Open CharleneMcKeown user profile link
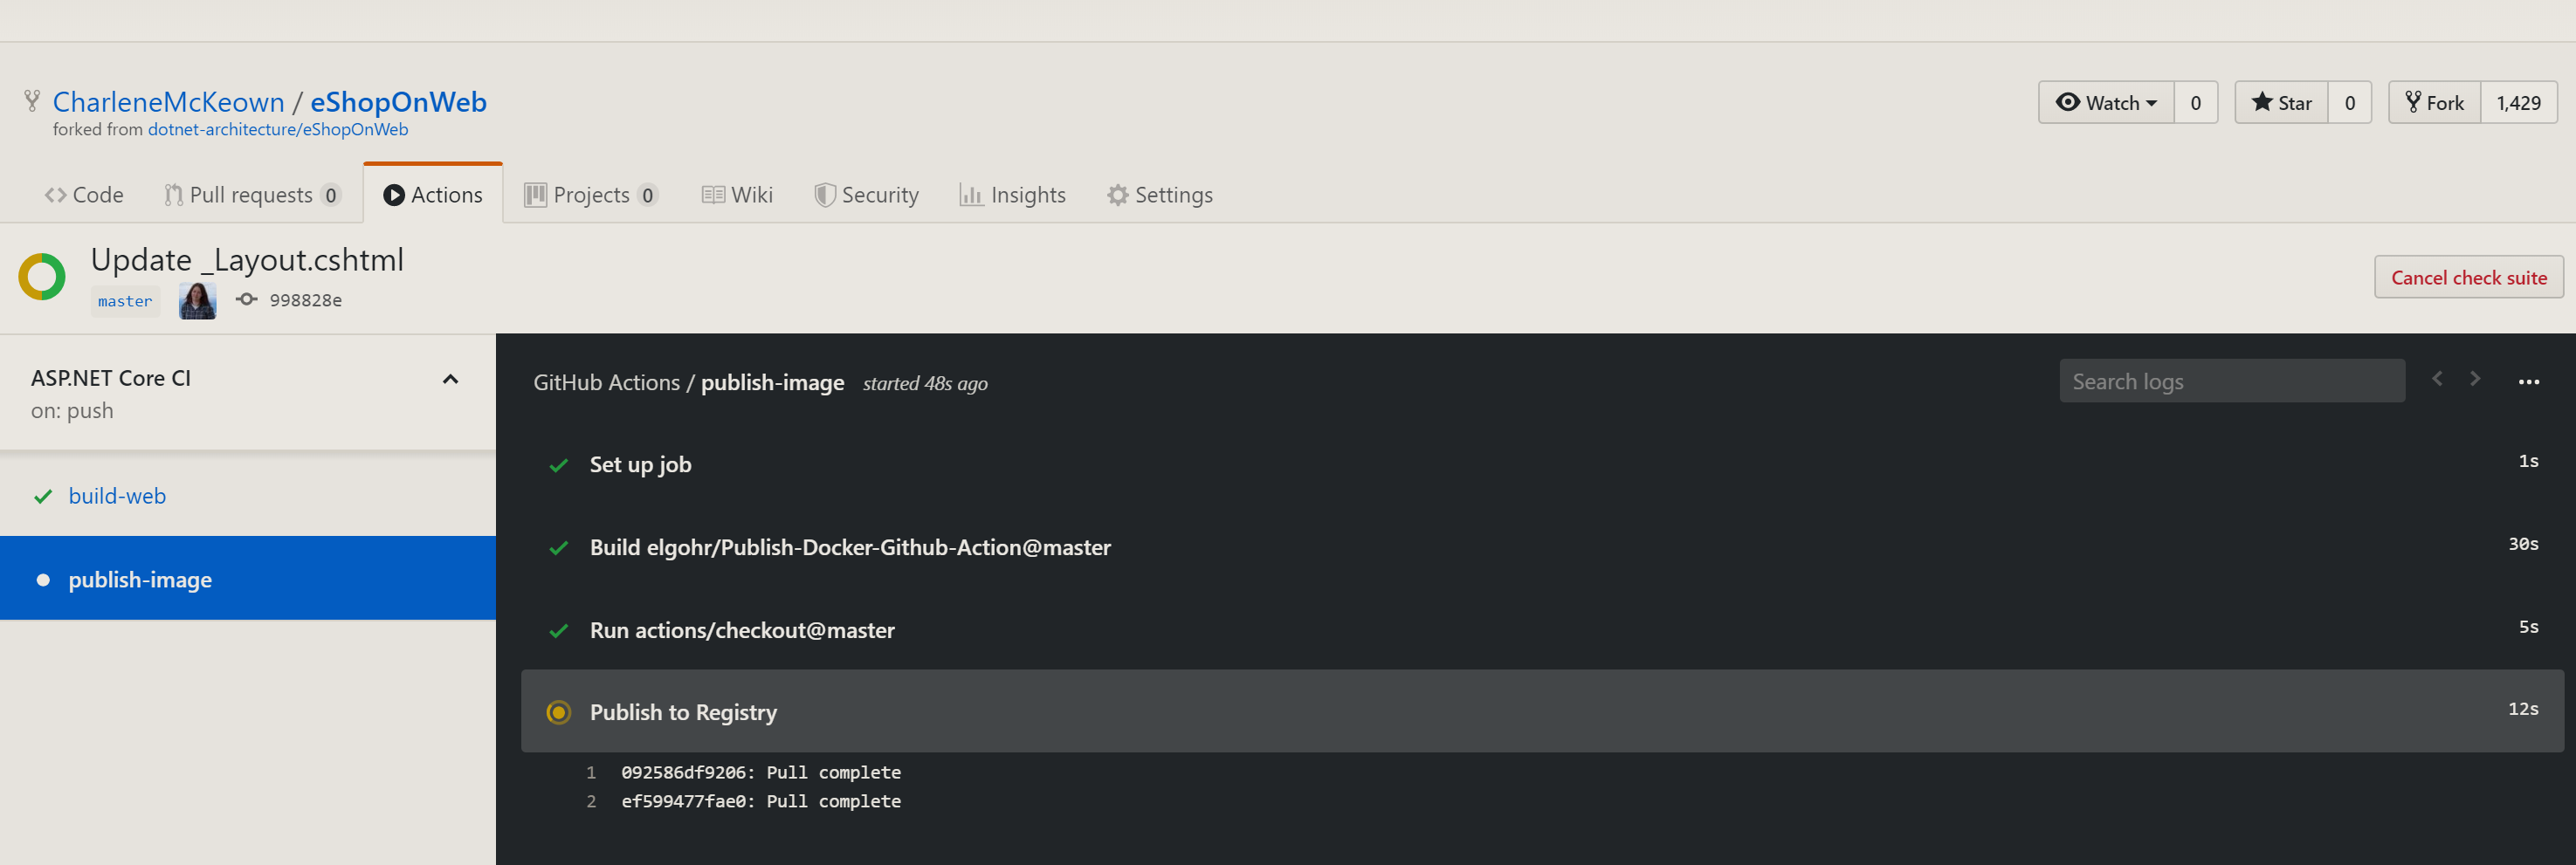The image size is (2576, 865). (x=169, y=102)
